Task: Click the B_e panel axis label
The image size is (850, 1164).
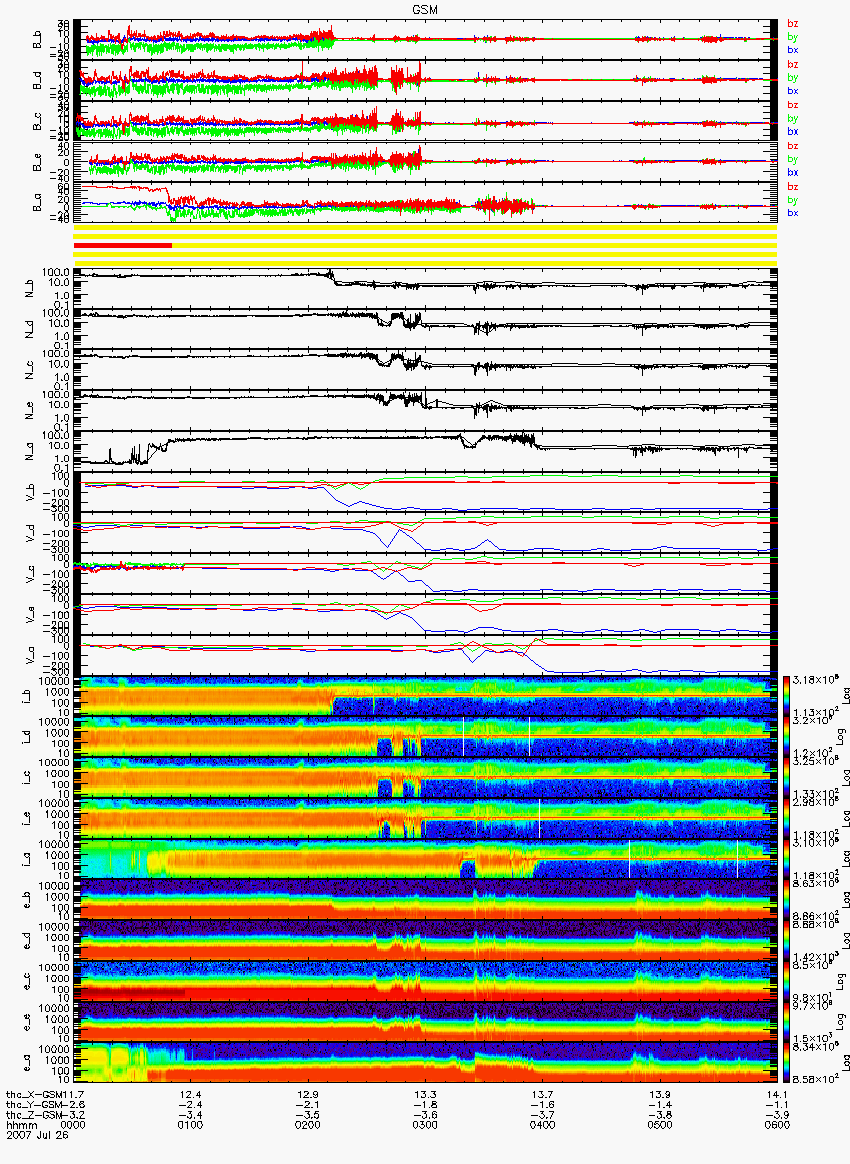Action: tap(37, 161)
